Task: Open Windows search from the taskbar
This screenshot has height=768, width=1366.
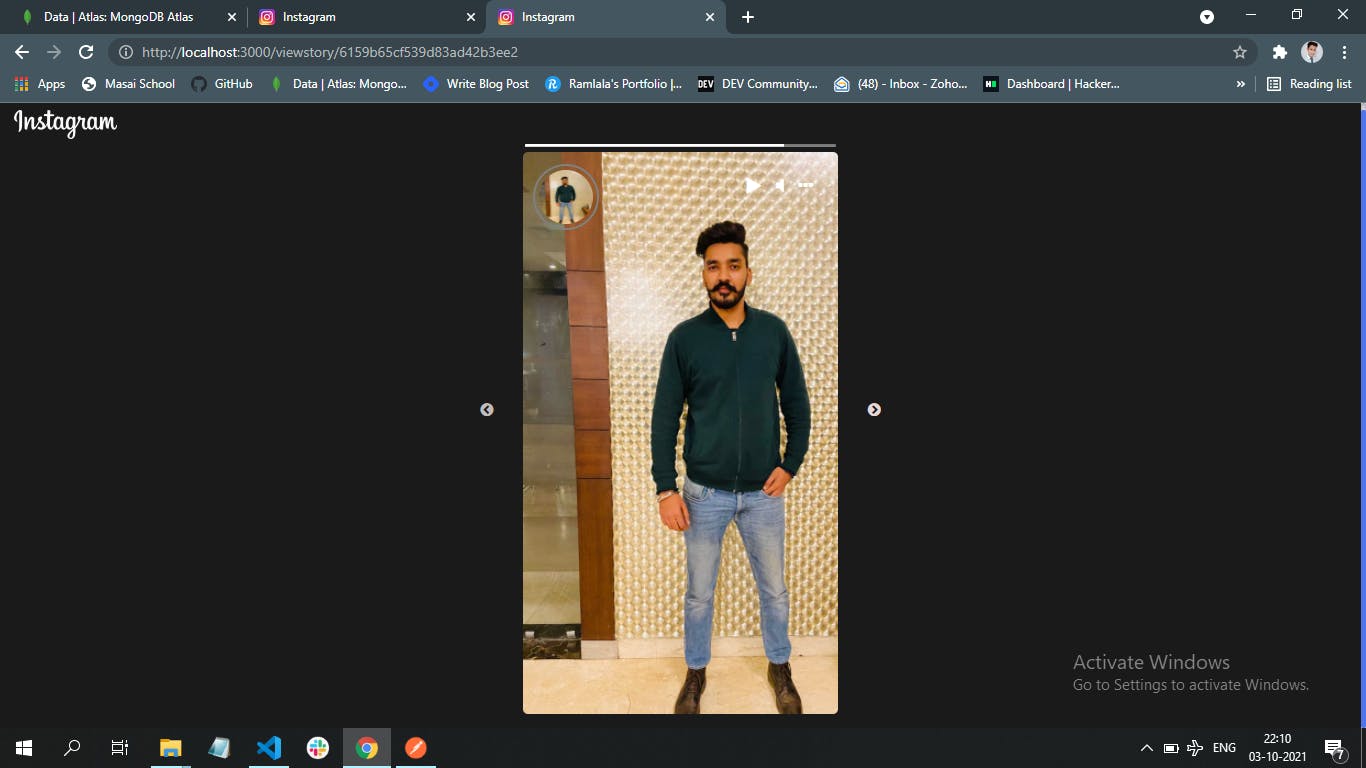Action: 72,747
